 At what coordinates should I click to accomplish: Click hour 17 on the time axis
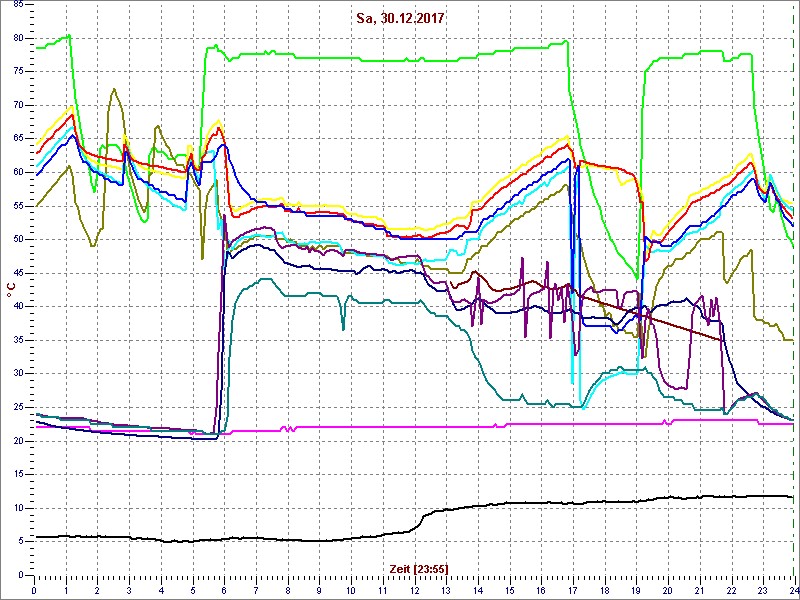pos(572,591)
